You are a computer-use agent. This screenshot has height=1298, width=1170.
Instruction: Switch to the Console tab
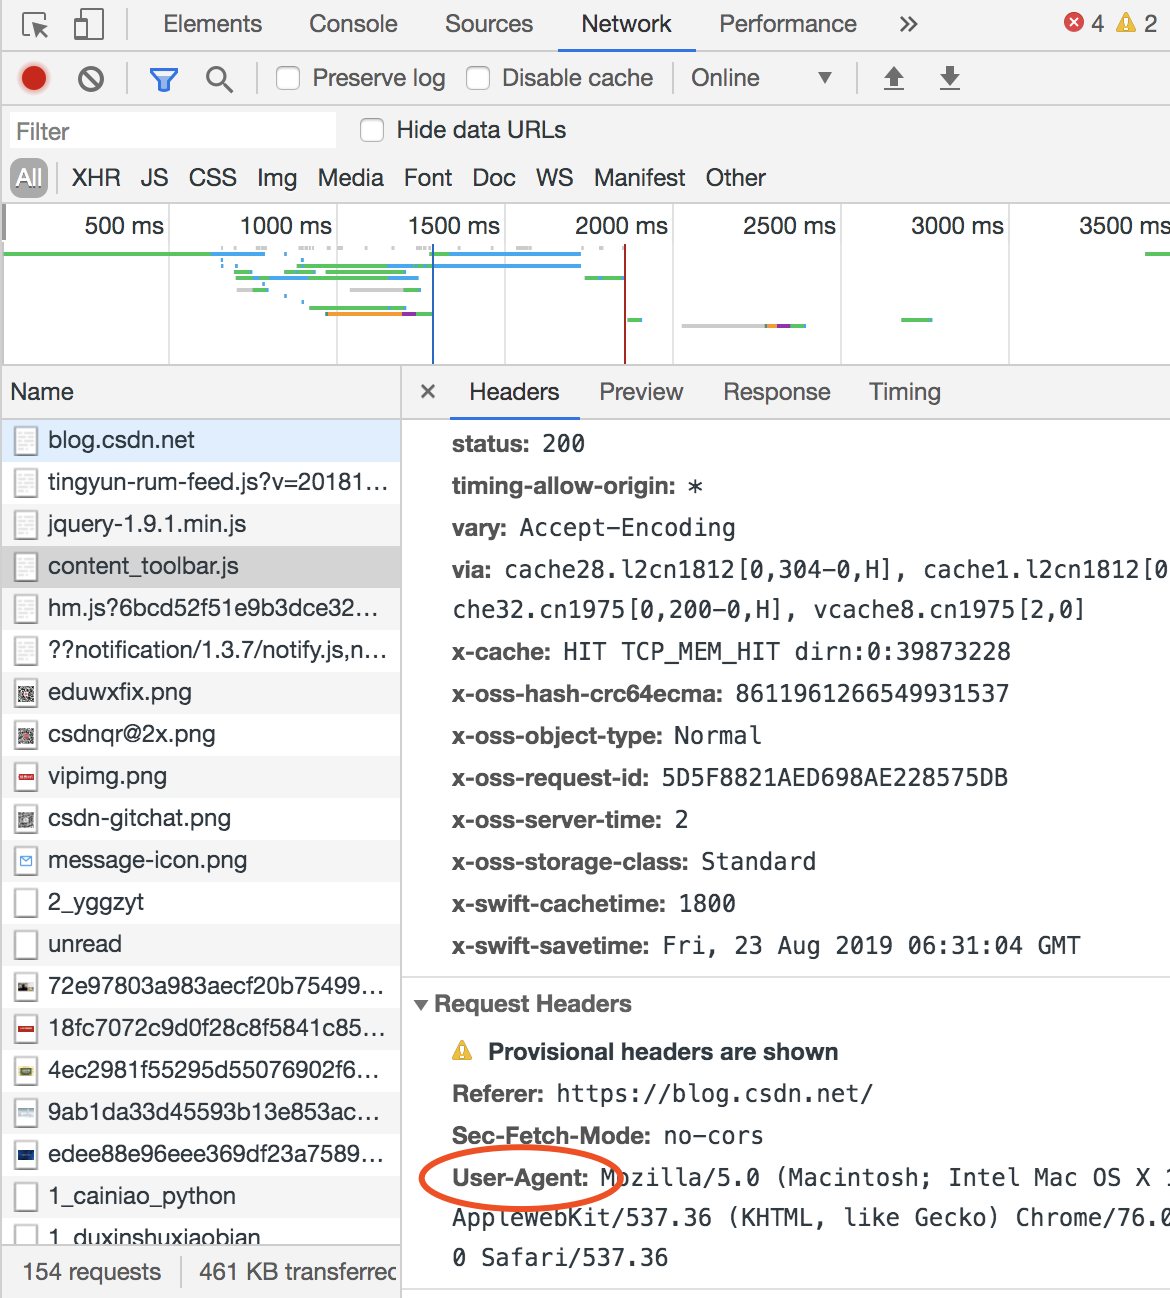(353, 24)
